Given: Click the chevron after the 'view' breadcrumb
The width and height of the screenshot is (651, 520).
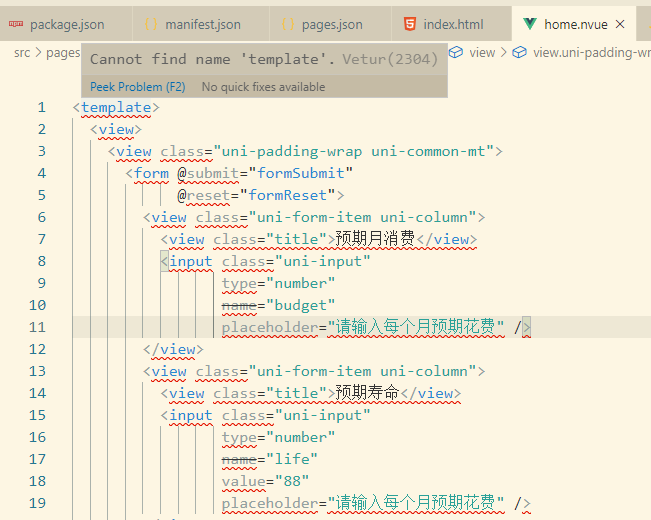Looking at the screenshot, I should 504,53.
